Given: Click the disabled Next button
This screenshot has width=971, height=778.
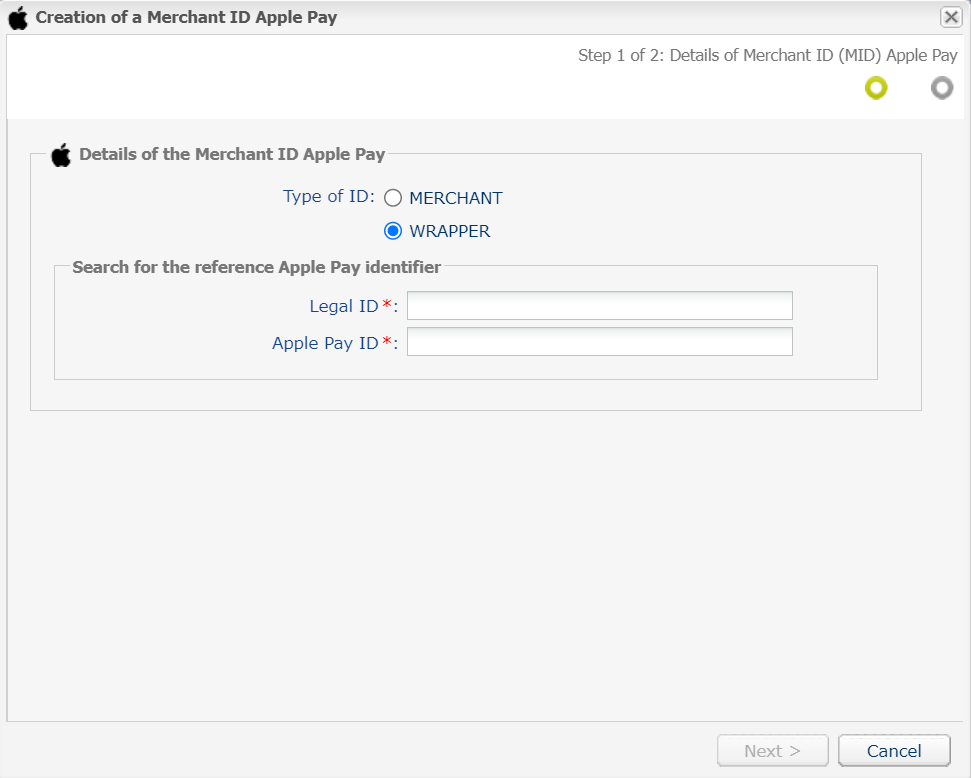Looking at the screenshot, I should pos(773,751).
